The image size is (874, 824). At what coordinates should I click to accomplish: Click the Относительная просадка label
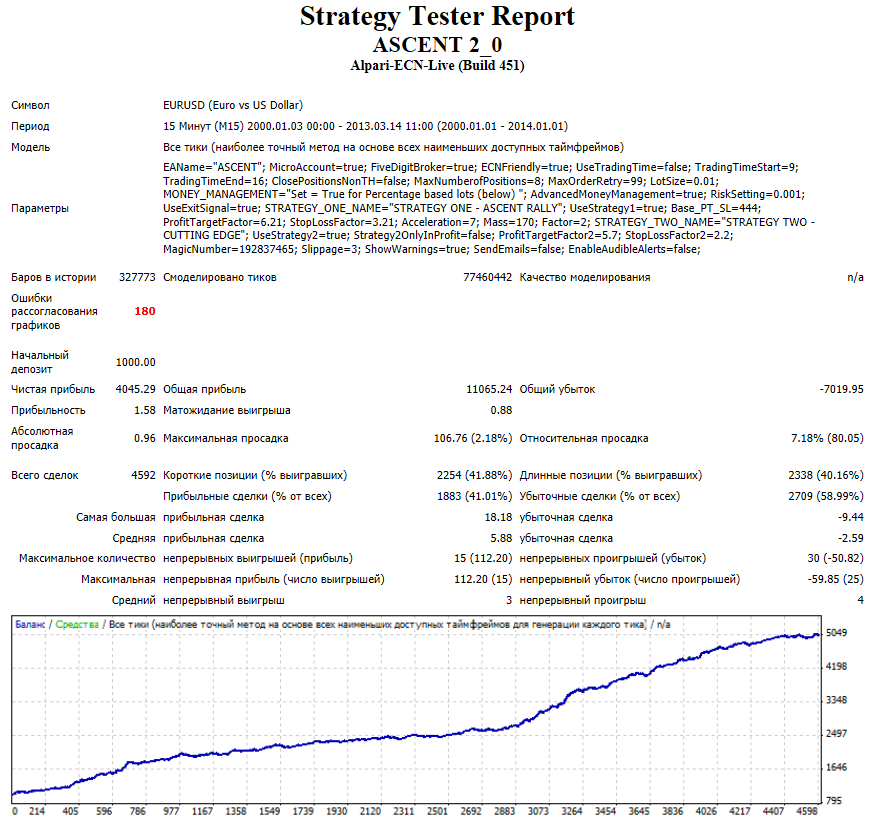pos(584,439)
